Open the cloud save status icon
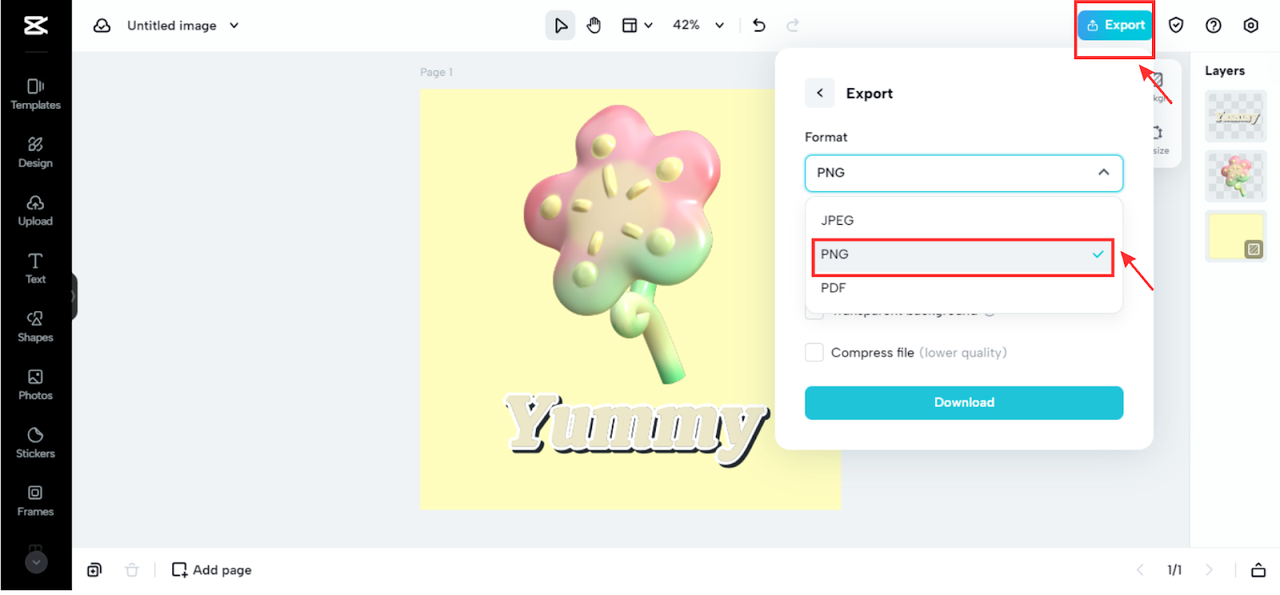Viewport: 1280px width, 595px height. coord(102,26)
